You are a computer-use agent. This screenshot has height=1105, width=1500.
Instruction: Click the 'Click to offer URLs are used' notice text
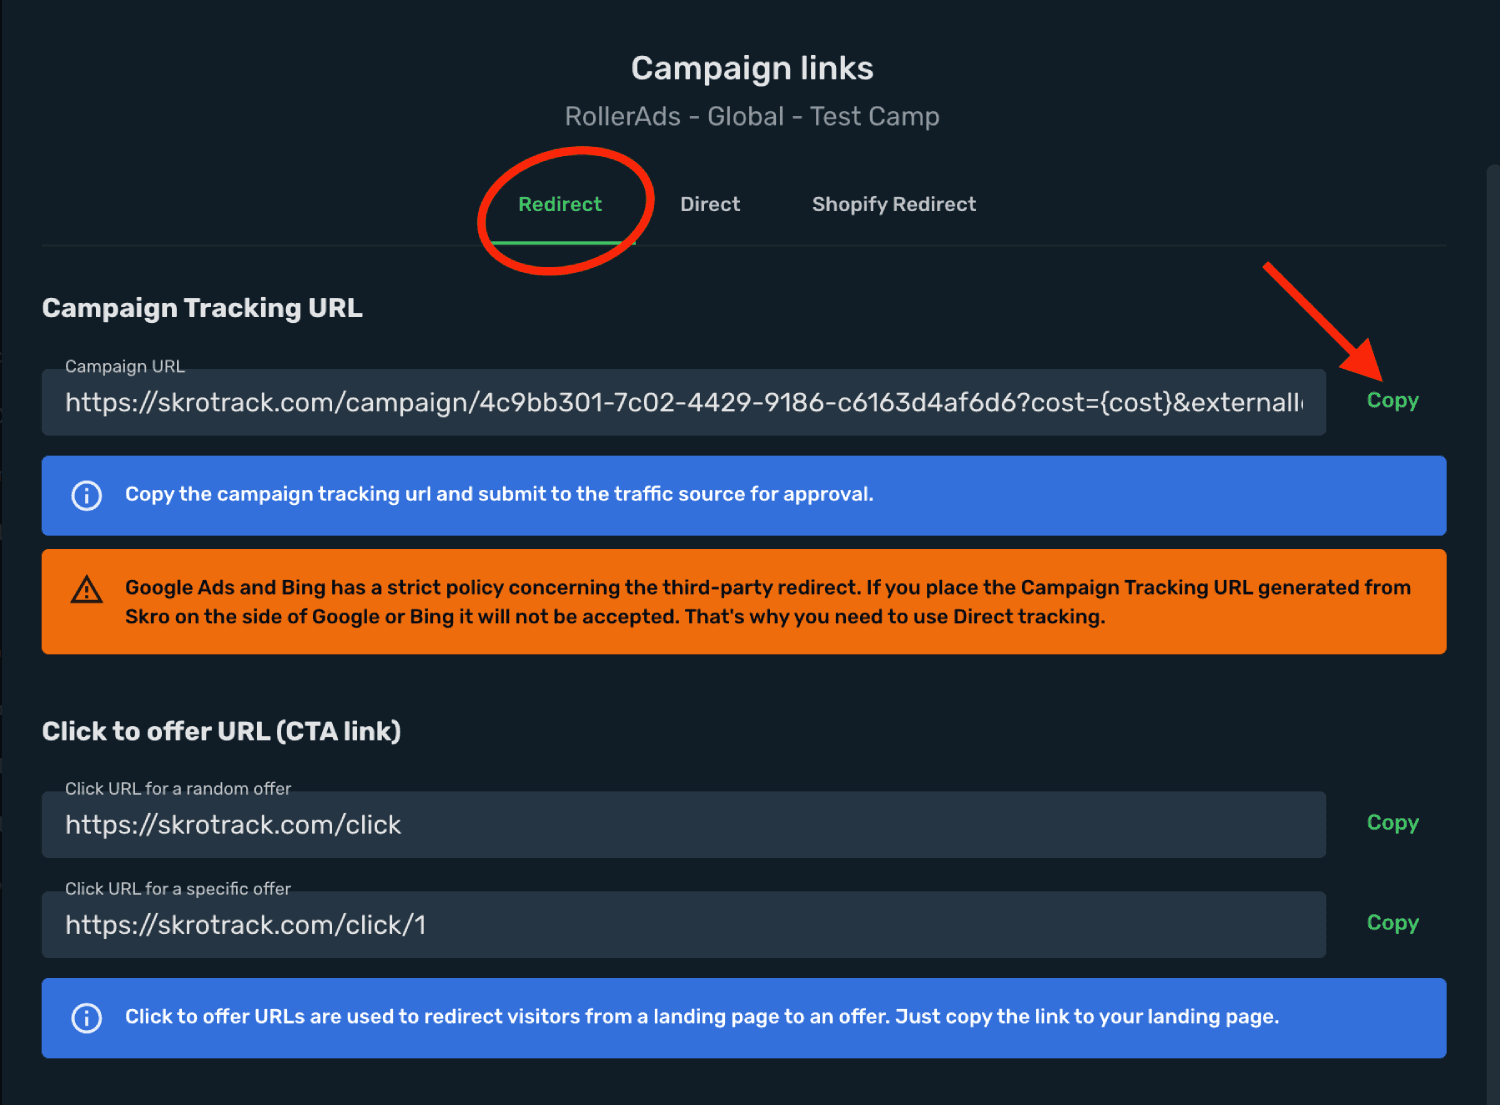coord(702,1017)
